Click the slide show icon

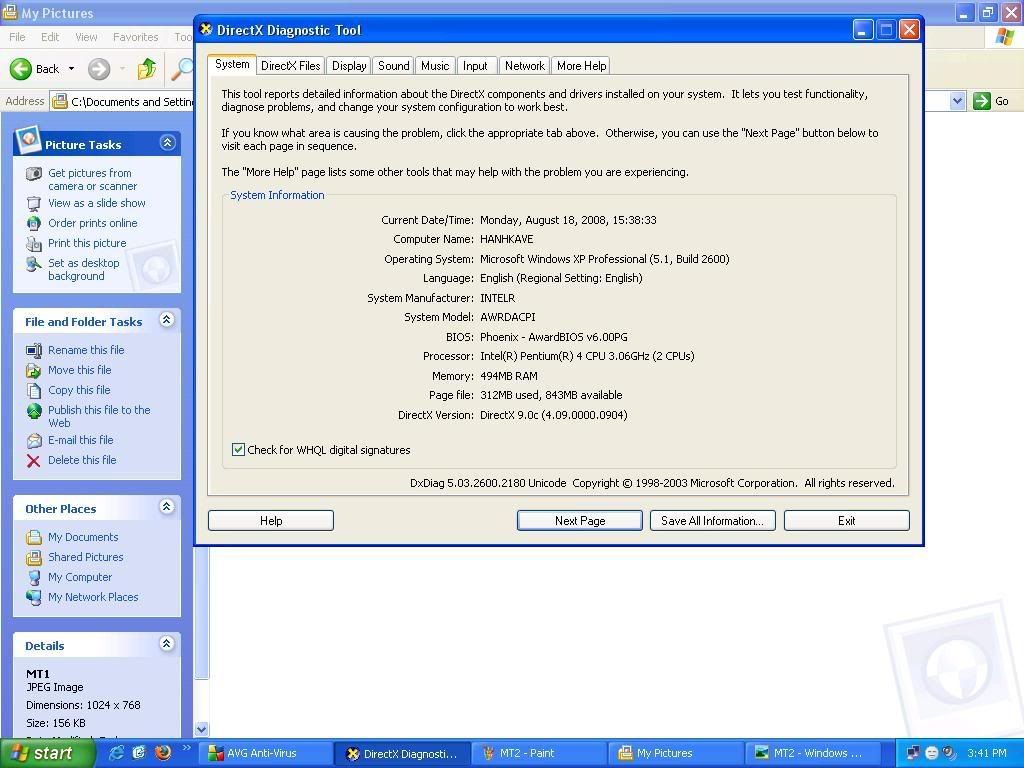point(34,203)
